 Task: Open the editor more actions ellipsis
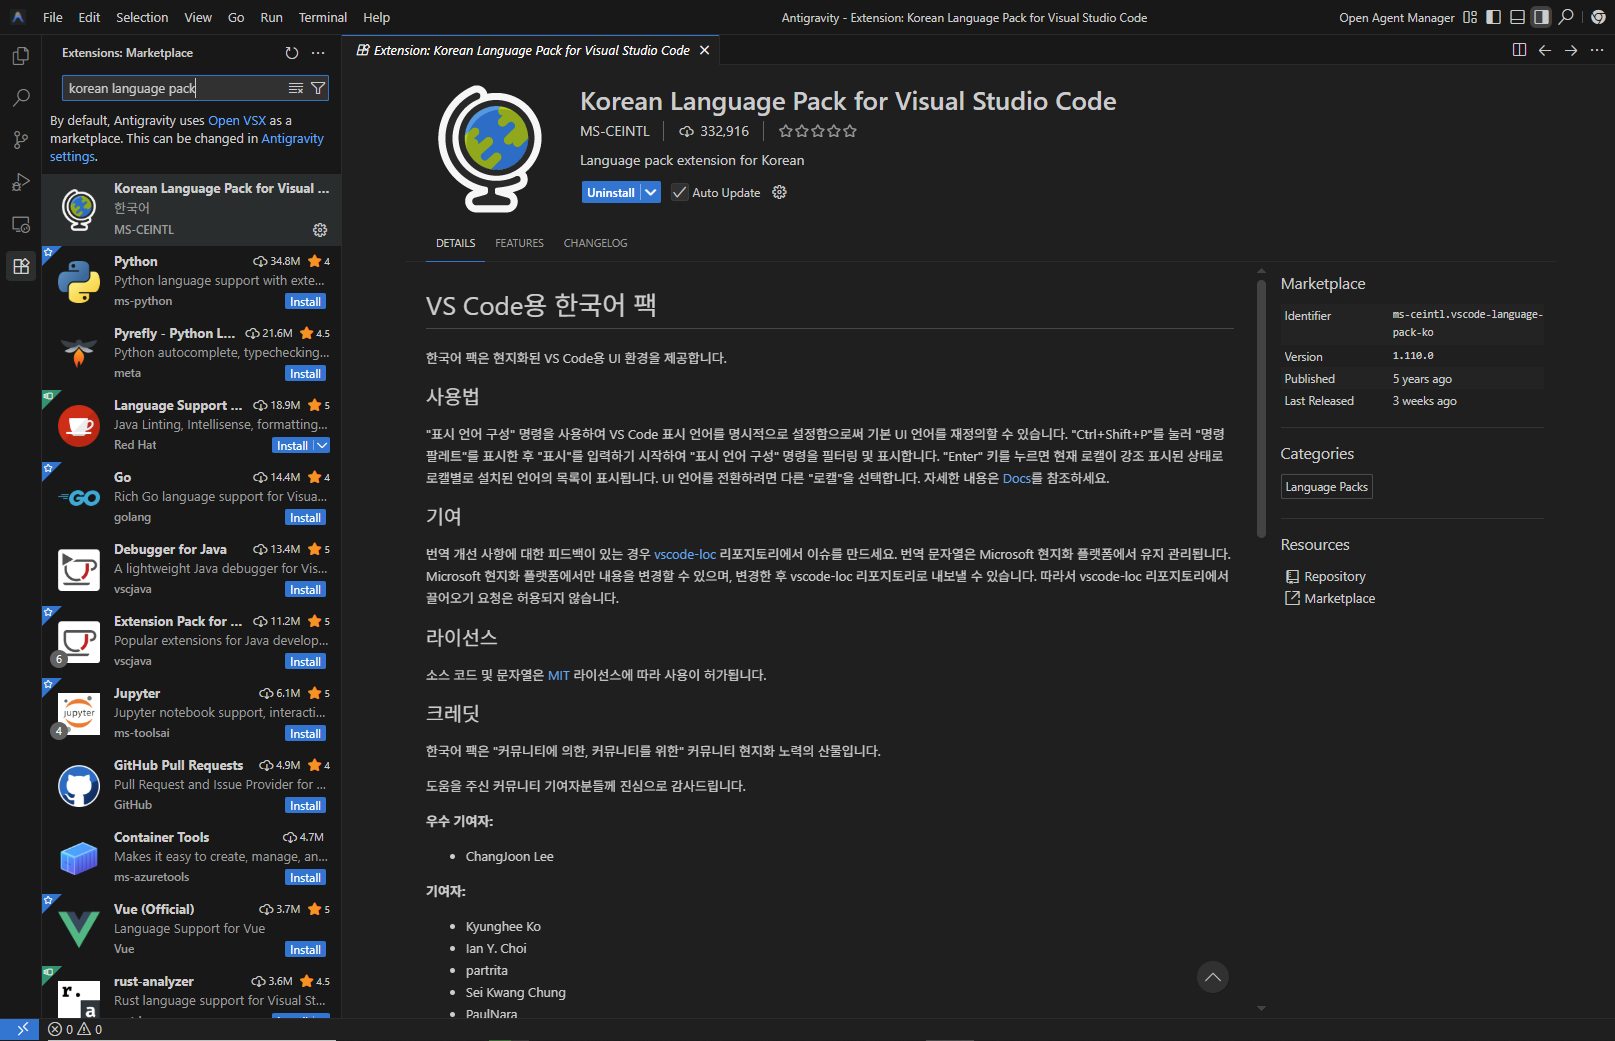(x=1597, y=50)
